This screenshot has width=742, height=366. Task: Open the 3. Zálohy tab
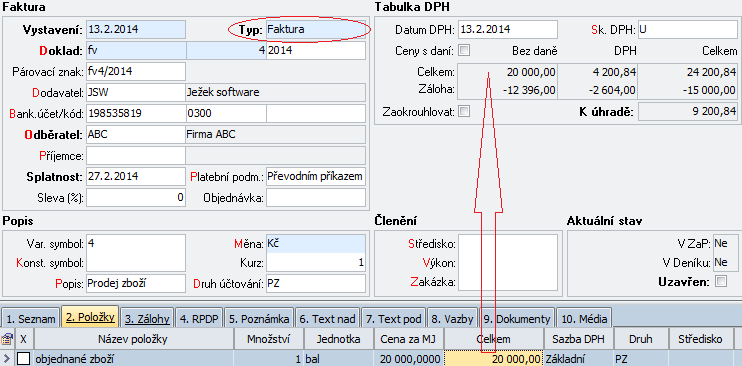147,319
